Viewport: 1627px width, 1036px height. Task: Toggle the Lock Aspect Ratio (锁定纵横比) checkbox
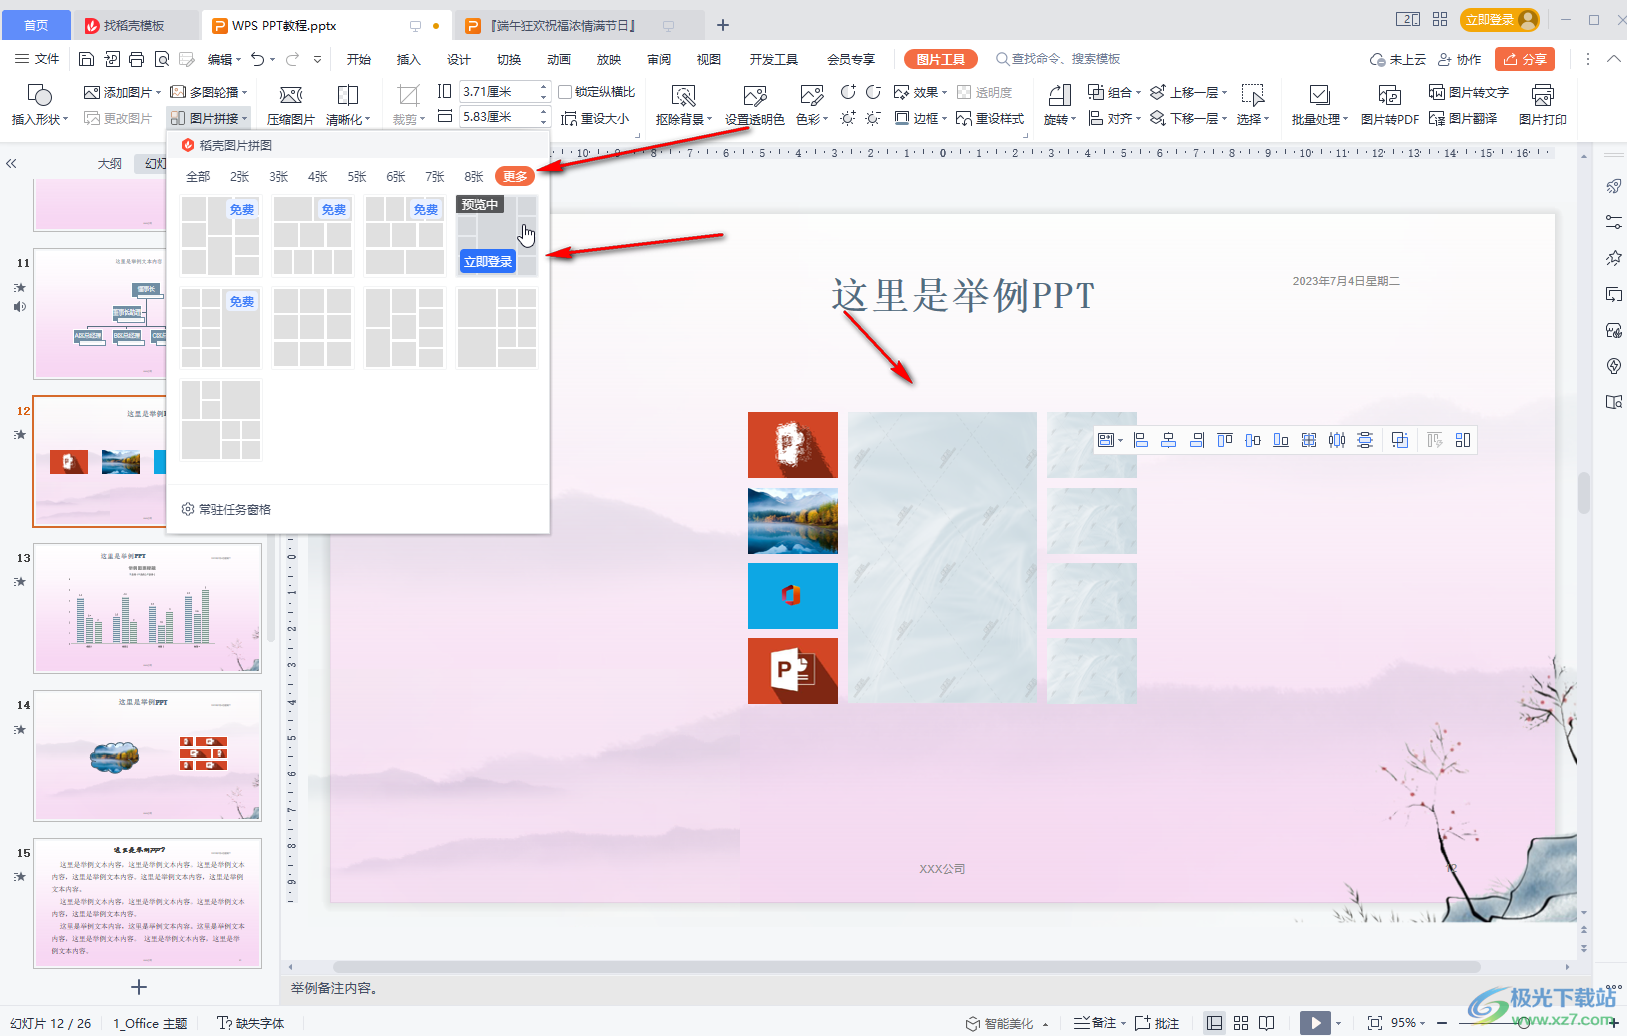(565, 92)
